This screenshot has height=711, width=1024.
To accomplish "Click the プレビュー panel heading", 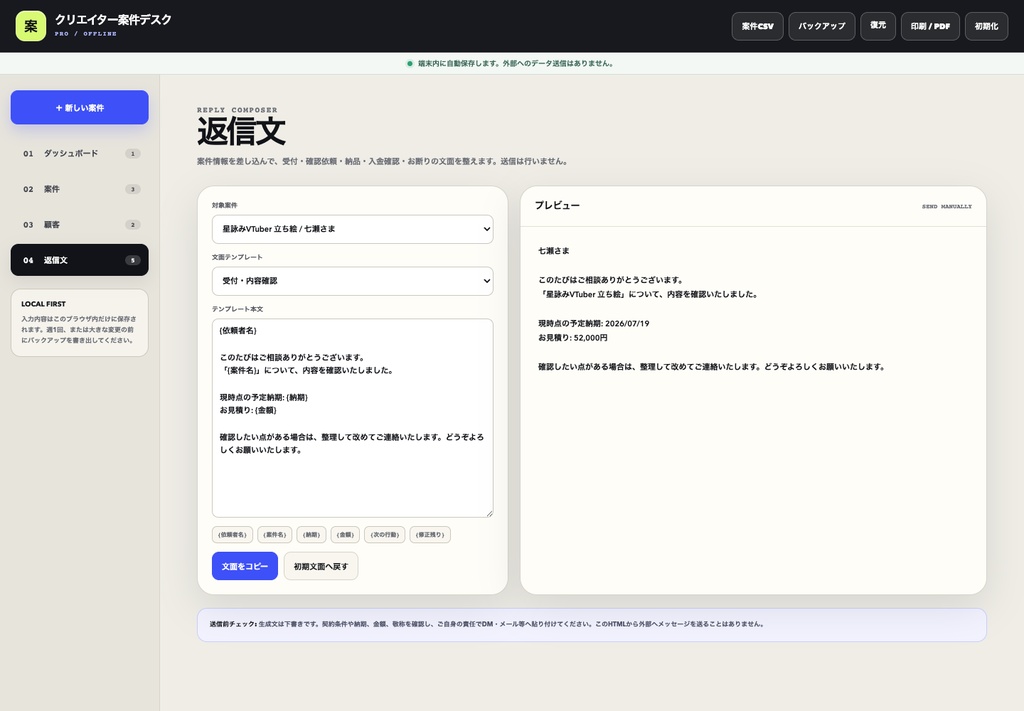I will click(x=557, y=205).
